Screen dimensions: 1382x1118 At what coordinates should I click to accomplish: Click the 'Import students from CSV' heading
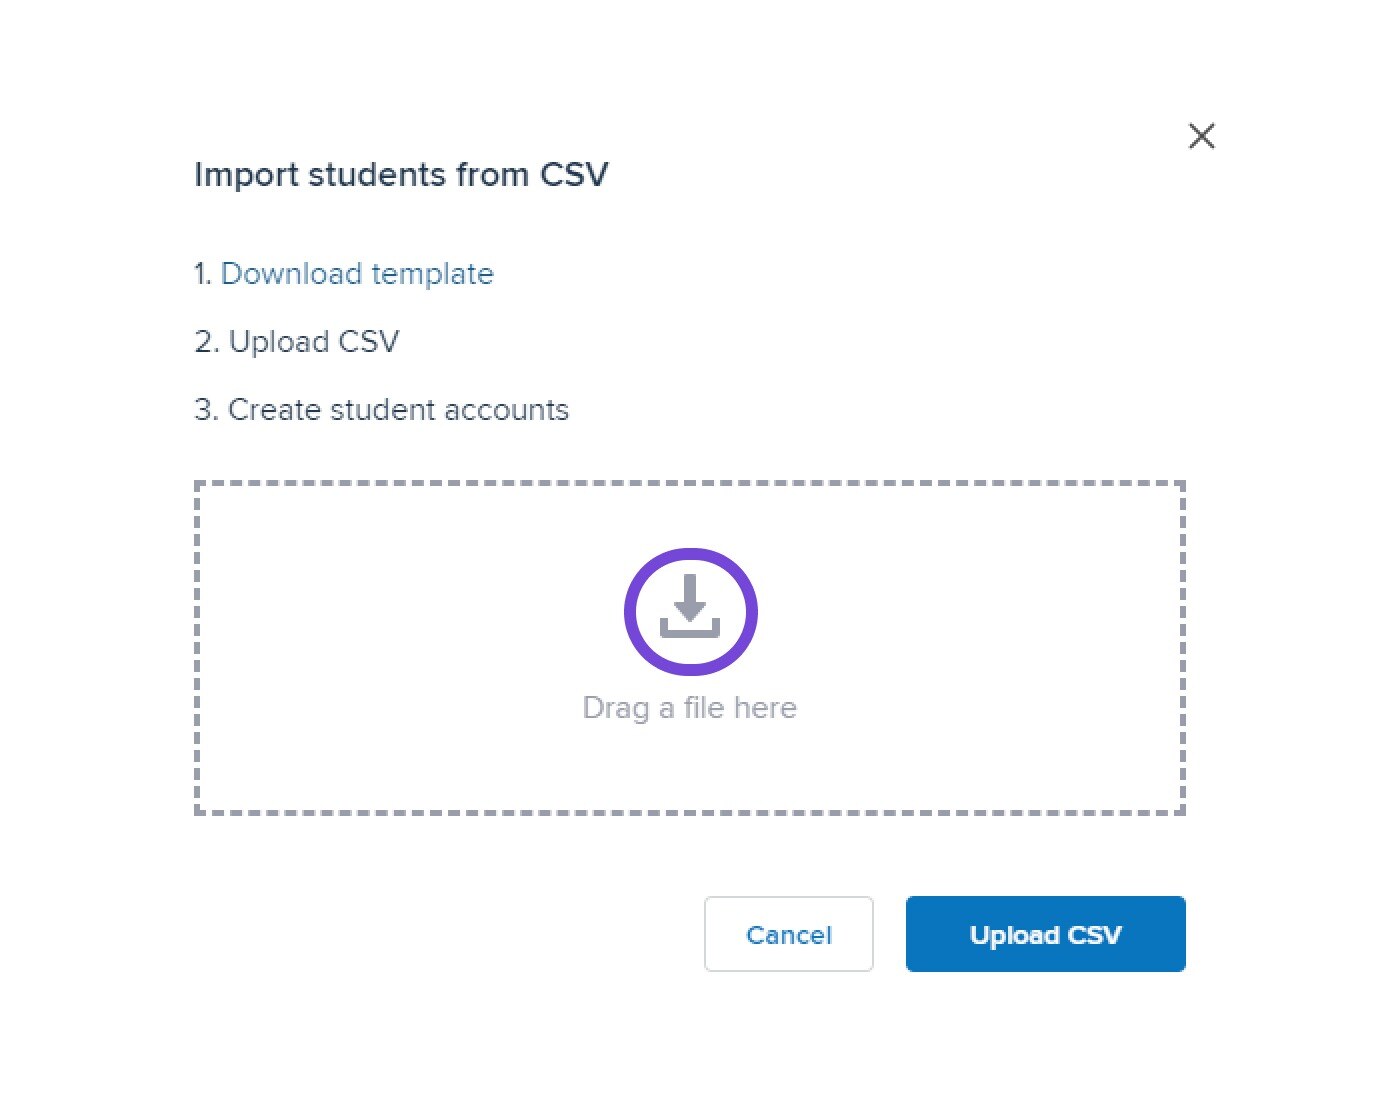pyautogui.click(x=401, y=174)
